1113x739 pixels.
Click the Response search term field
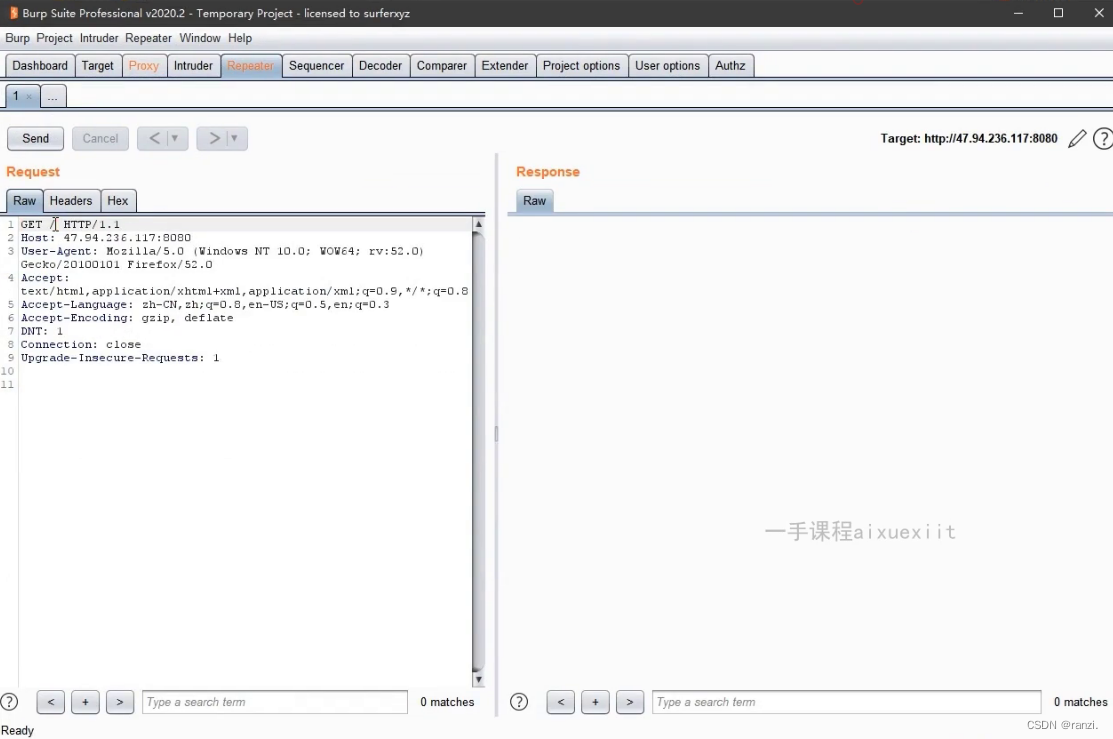click(846, 702)
